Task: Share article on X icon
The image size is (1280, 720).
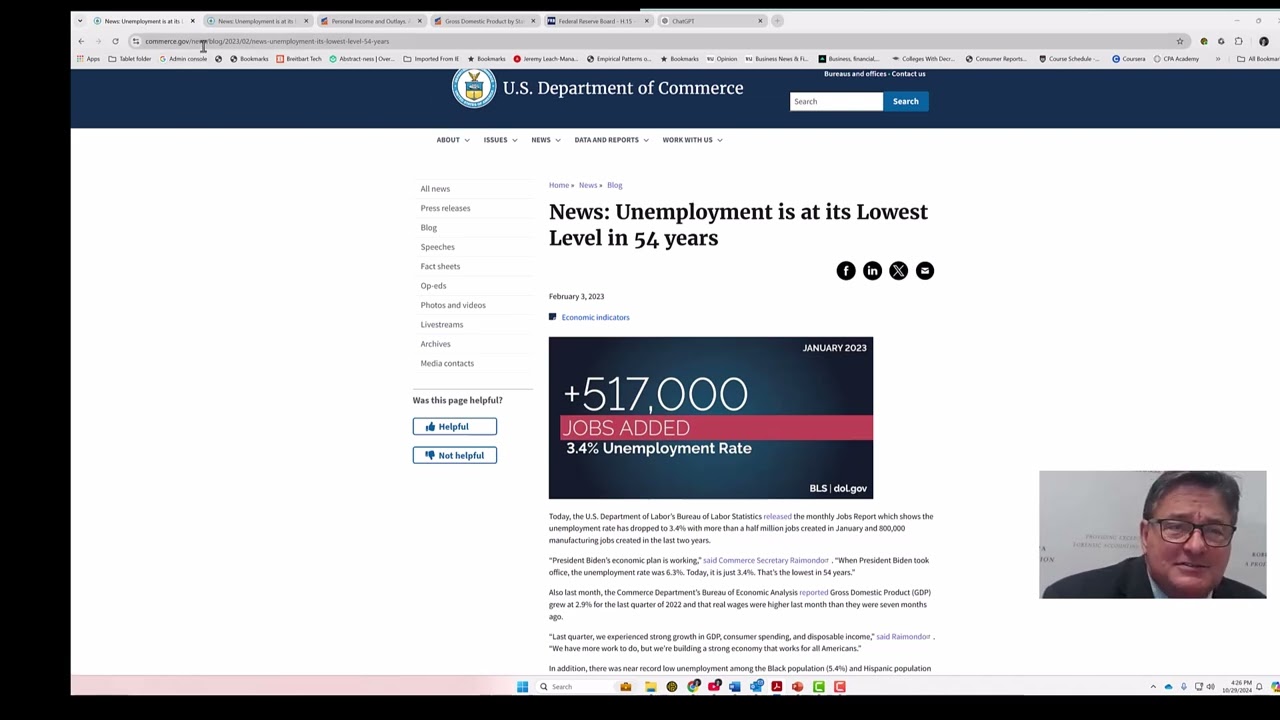Action: (x=898, y=271)
